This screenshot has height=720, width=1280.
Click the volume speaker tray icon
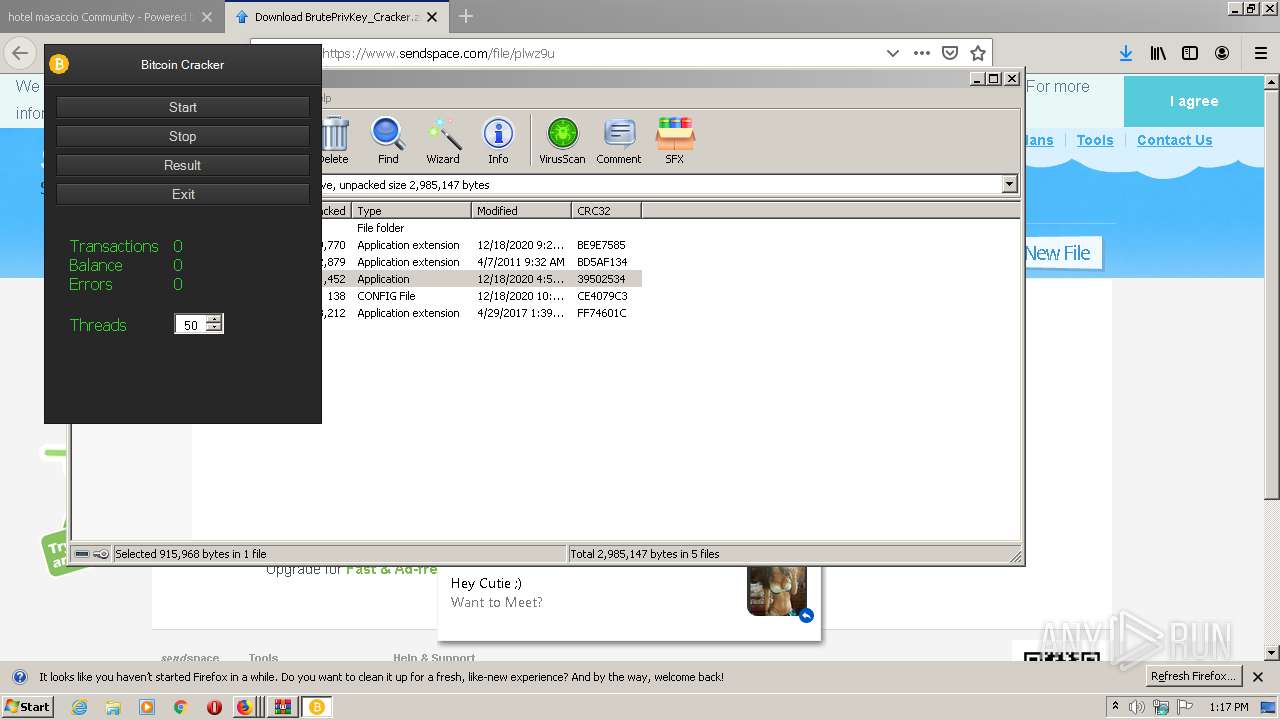(x=1137, y=707)
